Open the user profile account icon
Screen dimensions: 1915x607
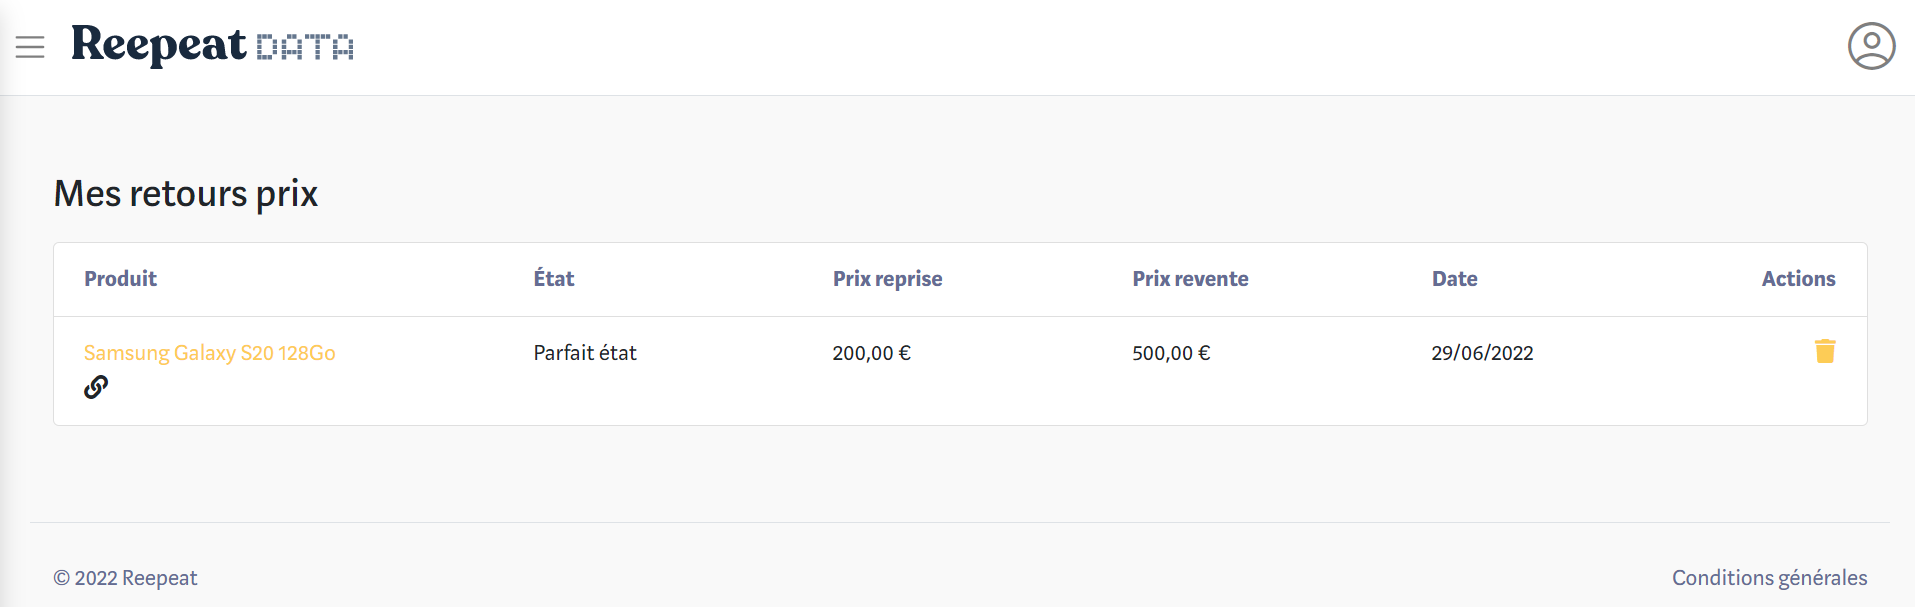tap(1871, 46)
